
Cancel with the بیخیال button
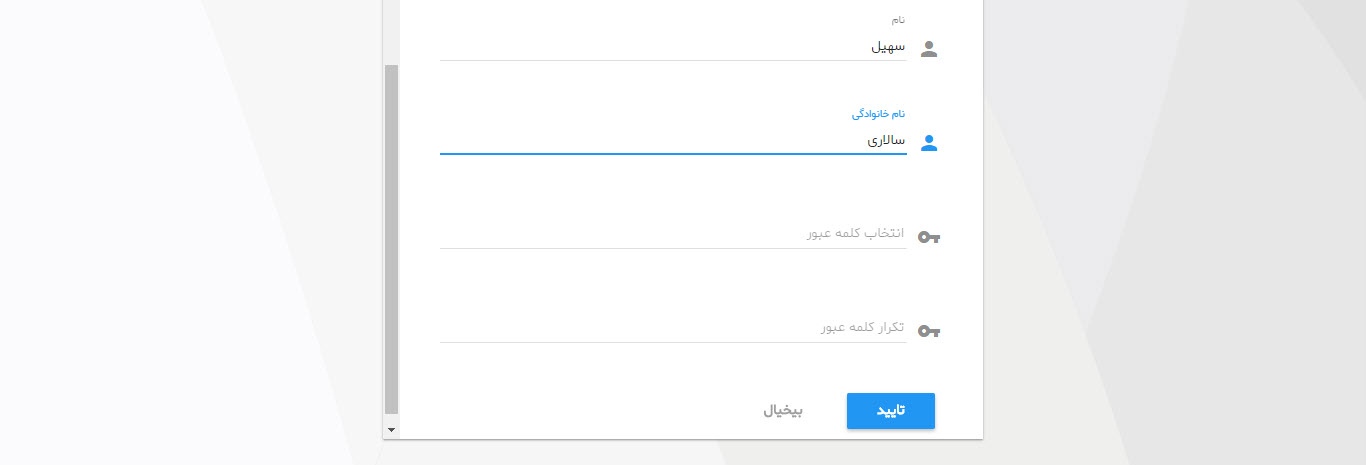coord(783,411)
